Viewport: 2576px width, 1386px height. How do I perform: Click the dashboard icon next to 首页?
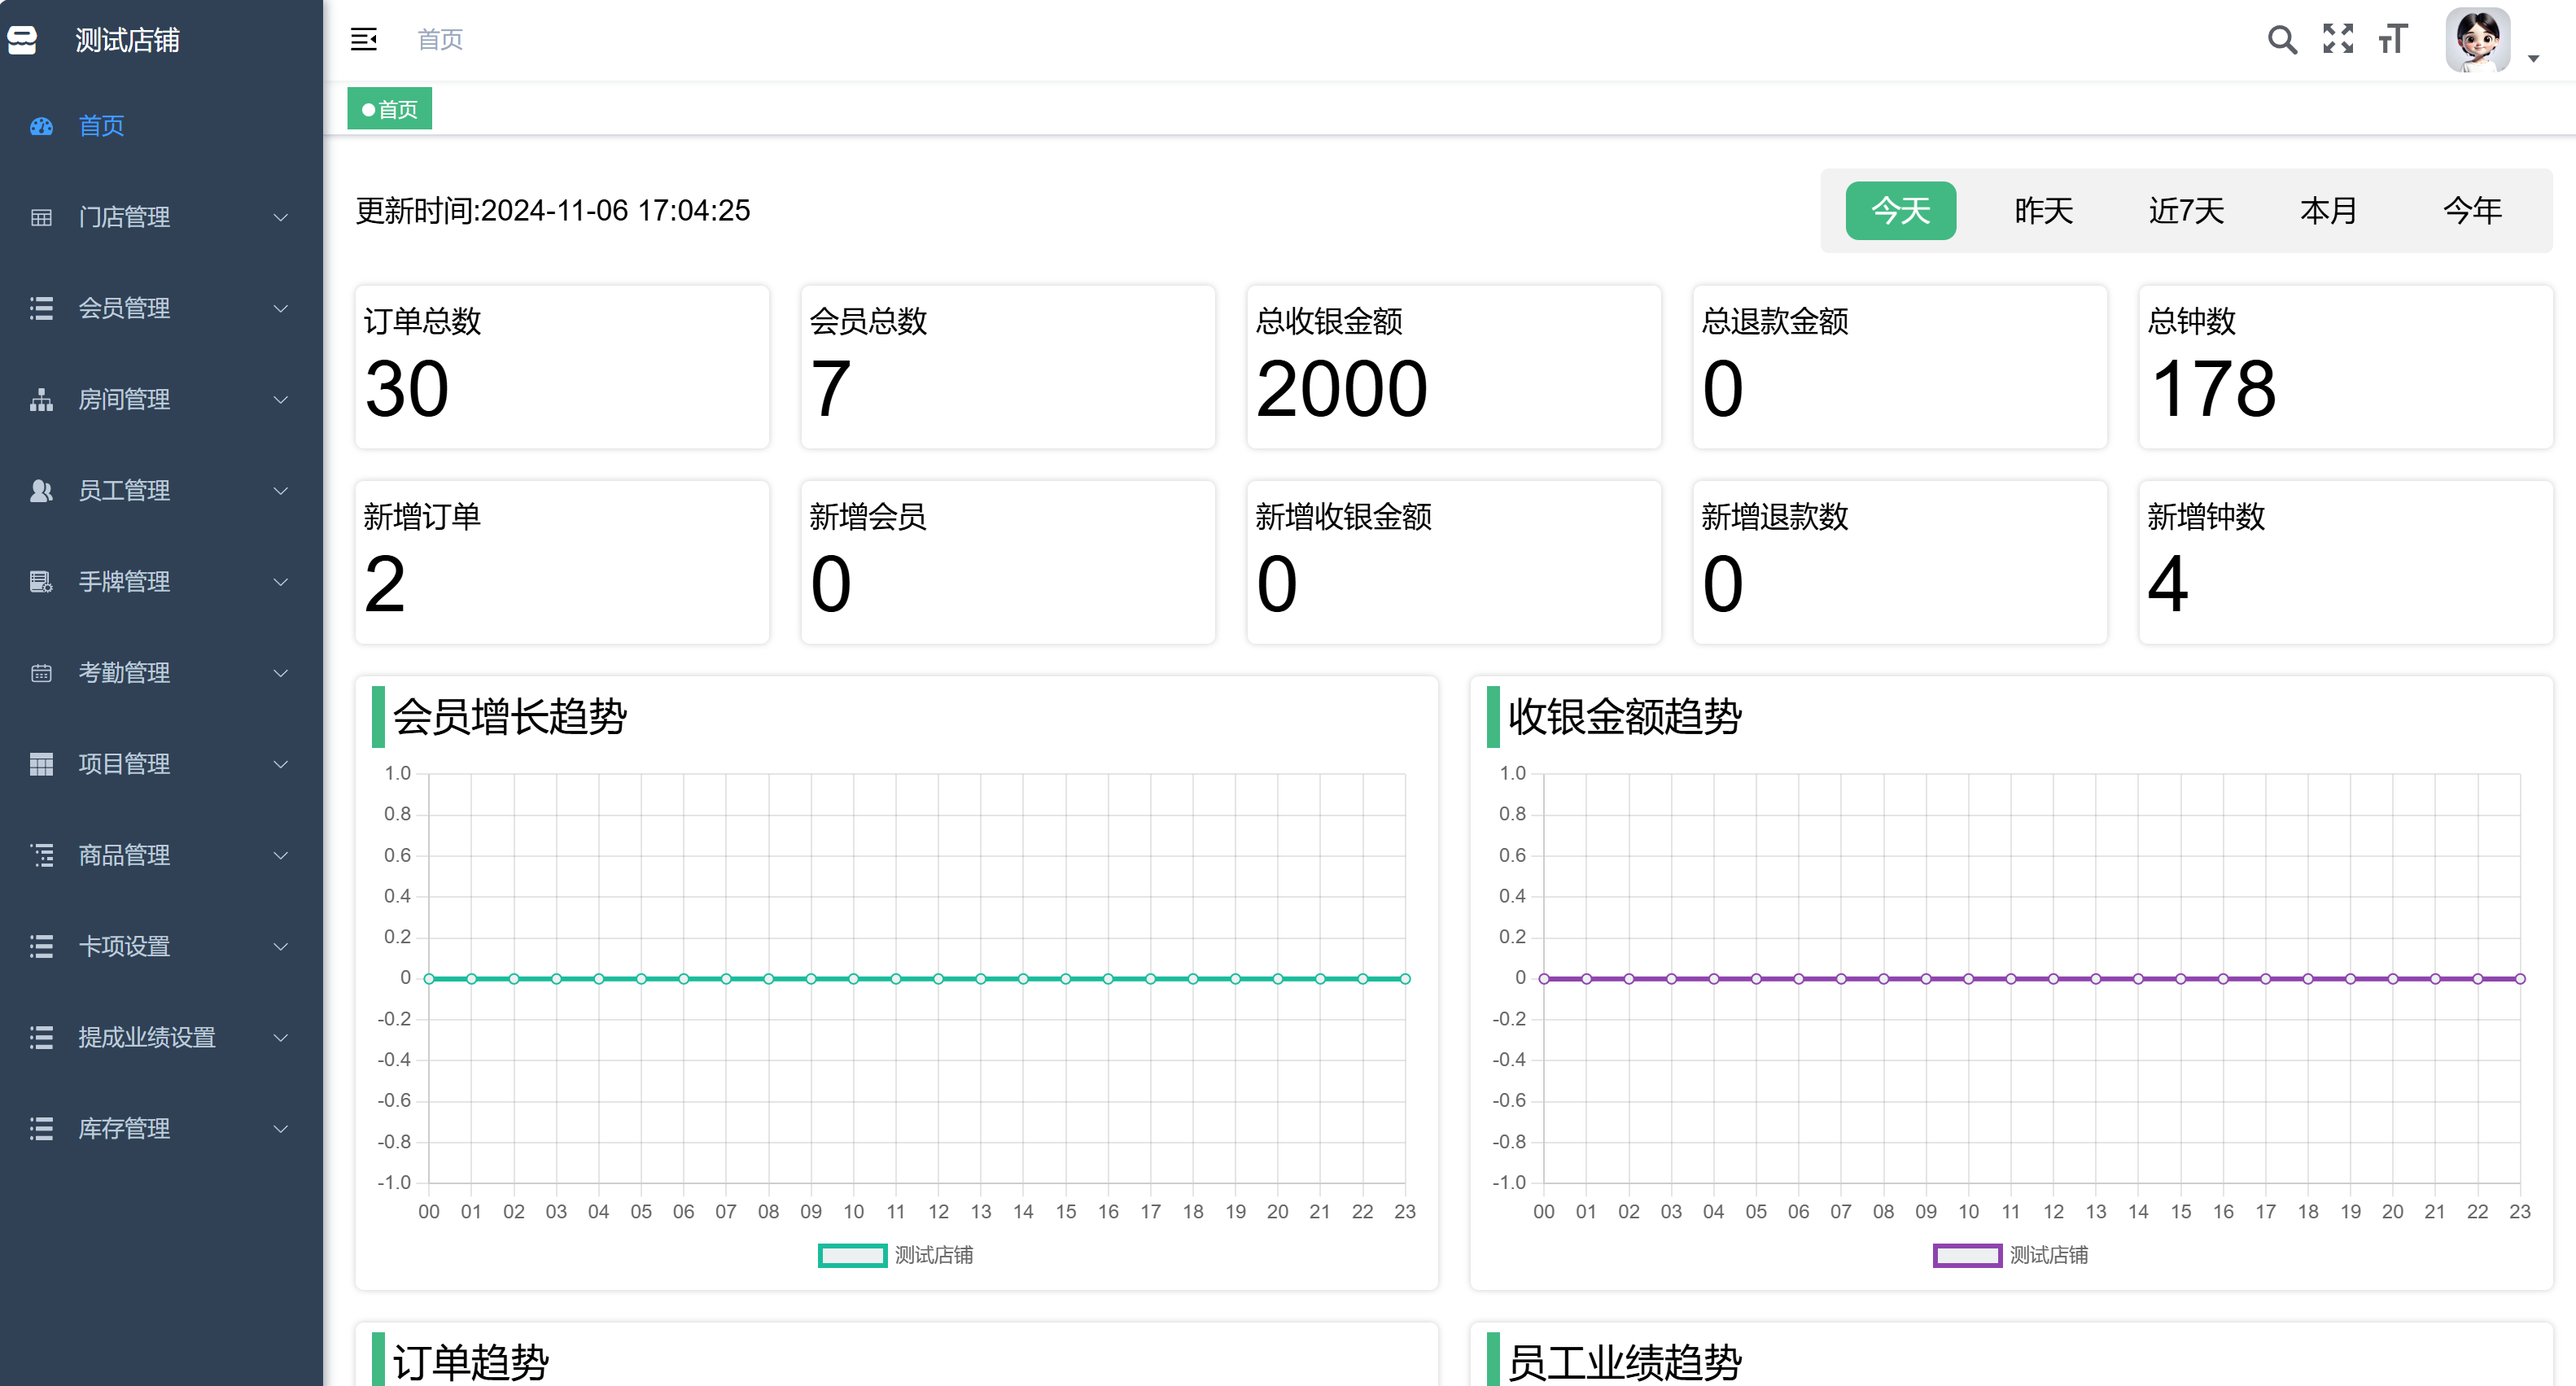(x=41, y=126)
